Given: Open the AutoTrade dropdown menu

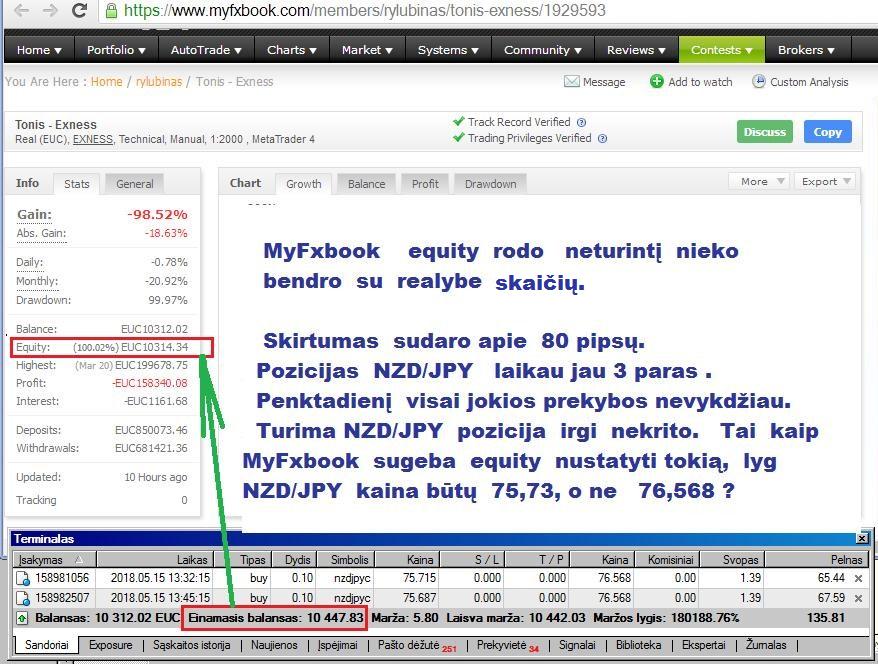Looking at the screenshot, I should [206, 50].
